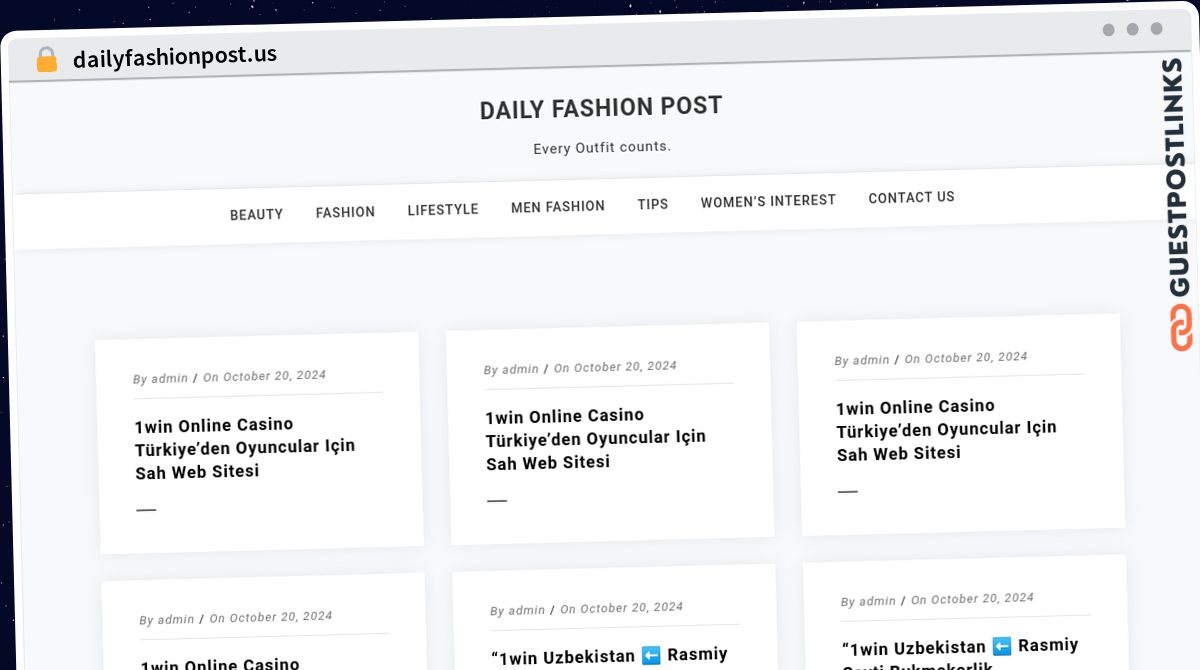The image size is (1200, 670).
Task: Open middle card's 1win Online Casino post title
Action: 596,438
